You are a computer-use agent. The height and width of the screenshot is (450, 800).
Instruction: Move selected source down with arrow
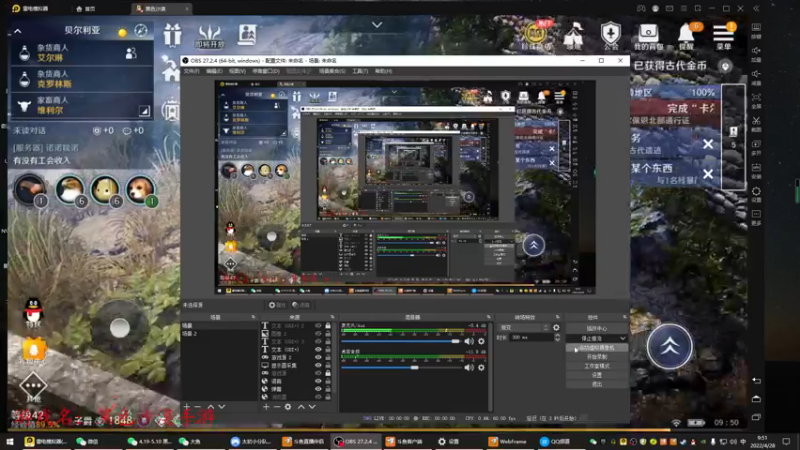click(312, 407)
